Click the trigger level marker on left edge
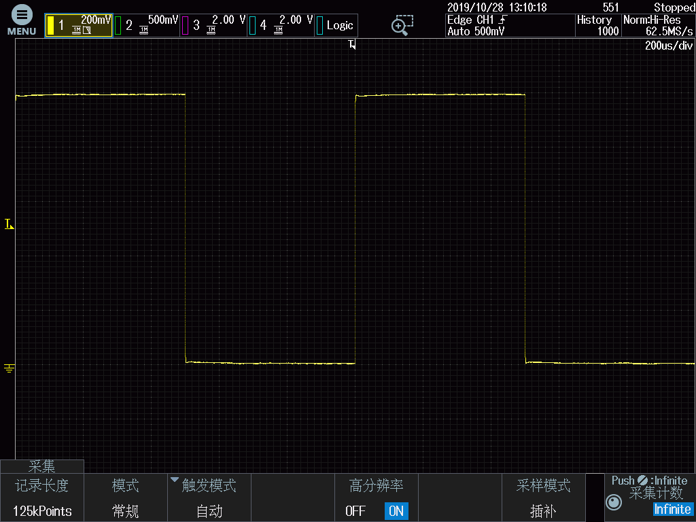This screenshot has width=696, height=522. coord(9,225)
